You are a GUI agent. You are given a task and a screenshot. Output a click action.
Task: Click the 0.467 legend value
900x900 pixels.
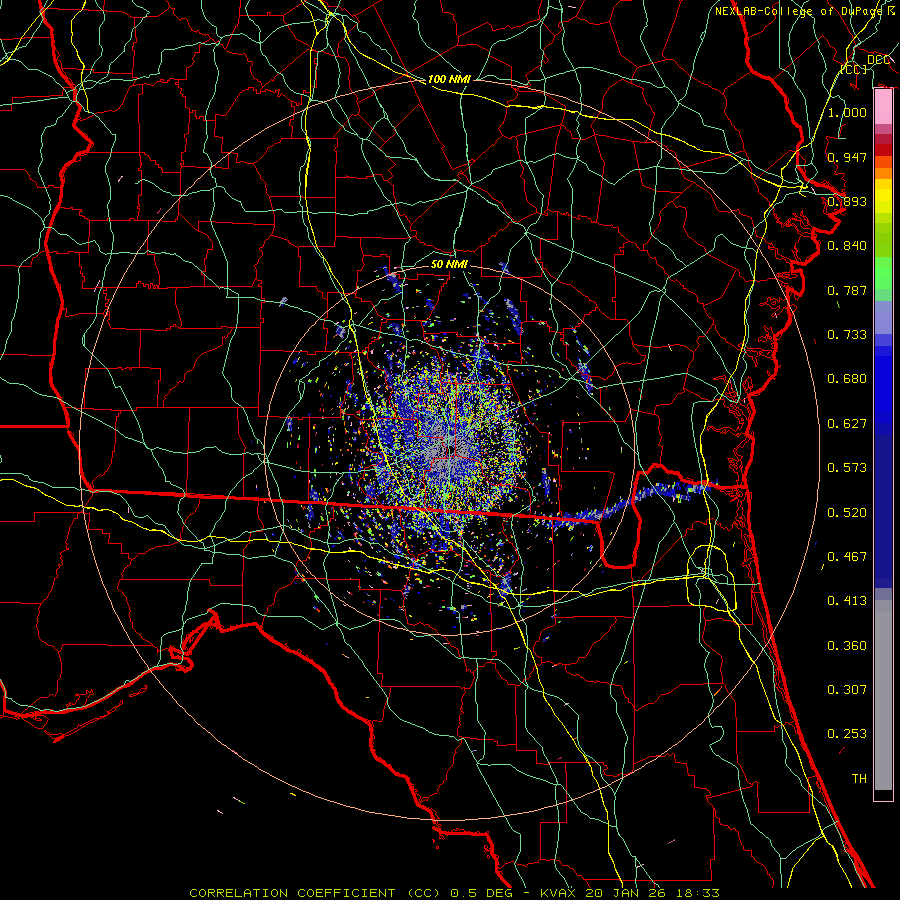(x=847, y=557)
